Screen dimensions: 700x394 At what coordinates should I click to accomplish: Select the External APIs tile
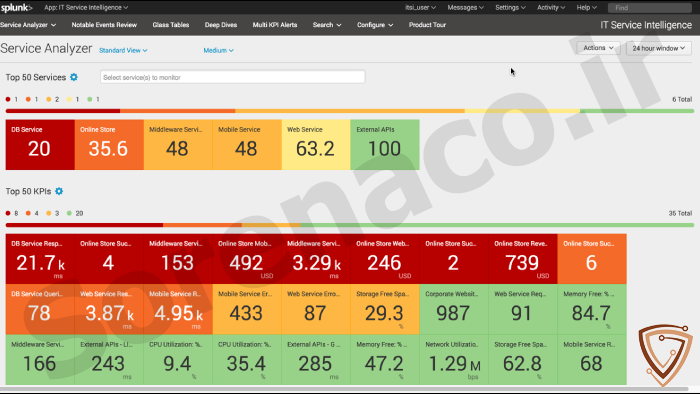pyautogui.click(x=385, y=145)
